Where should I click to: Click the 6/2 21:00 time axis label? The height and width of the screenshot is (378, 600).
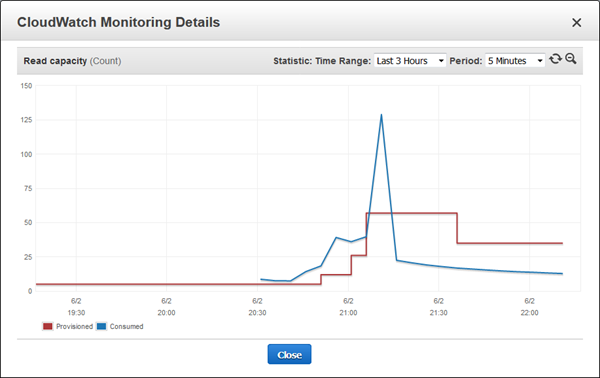(x=348, y=307)
